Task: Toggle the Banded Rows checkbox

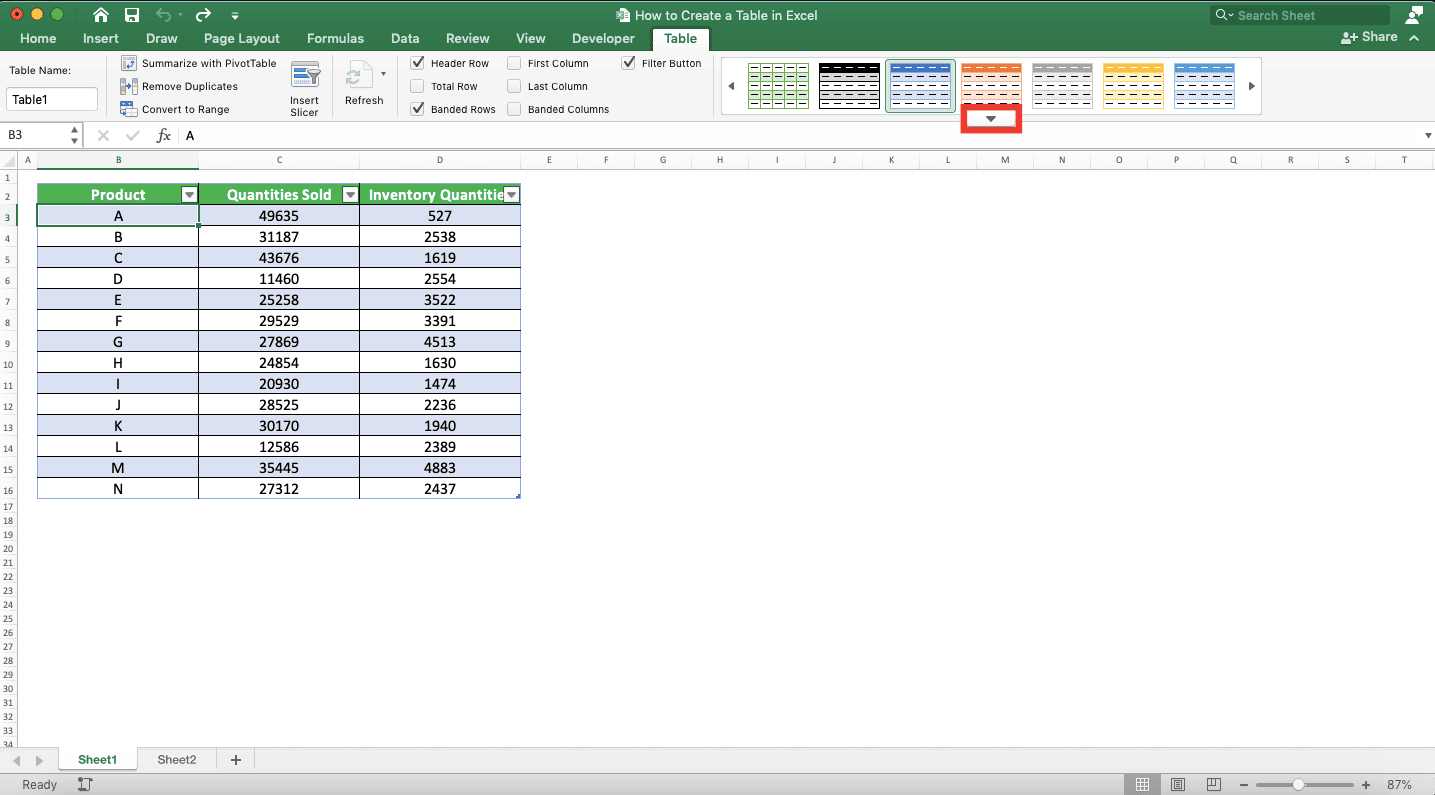Action: point(418,109)
